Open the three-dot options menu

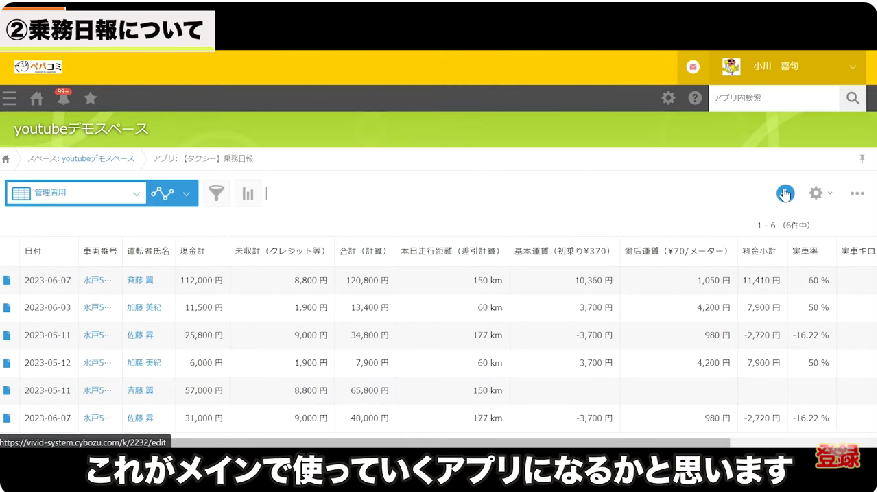857,193
